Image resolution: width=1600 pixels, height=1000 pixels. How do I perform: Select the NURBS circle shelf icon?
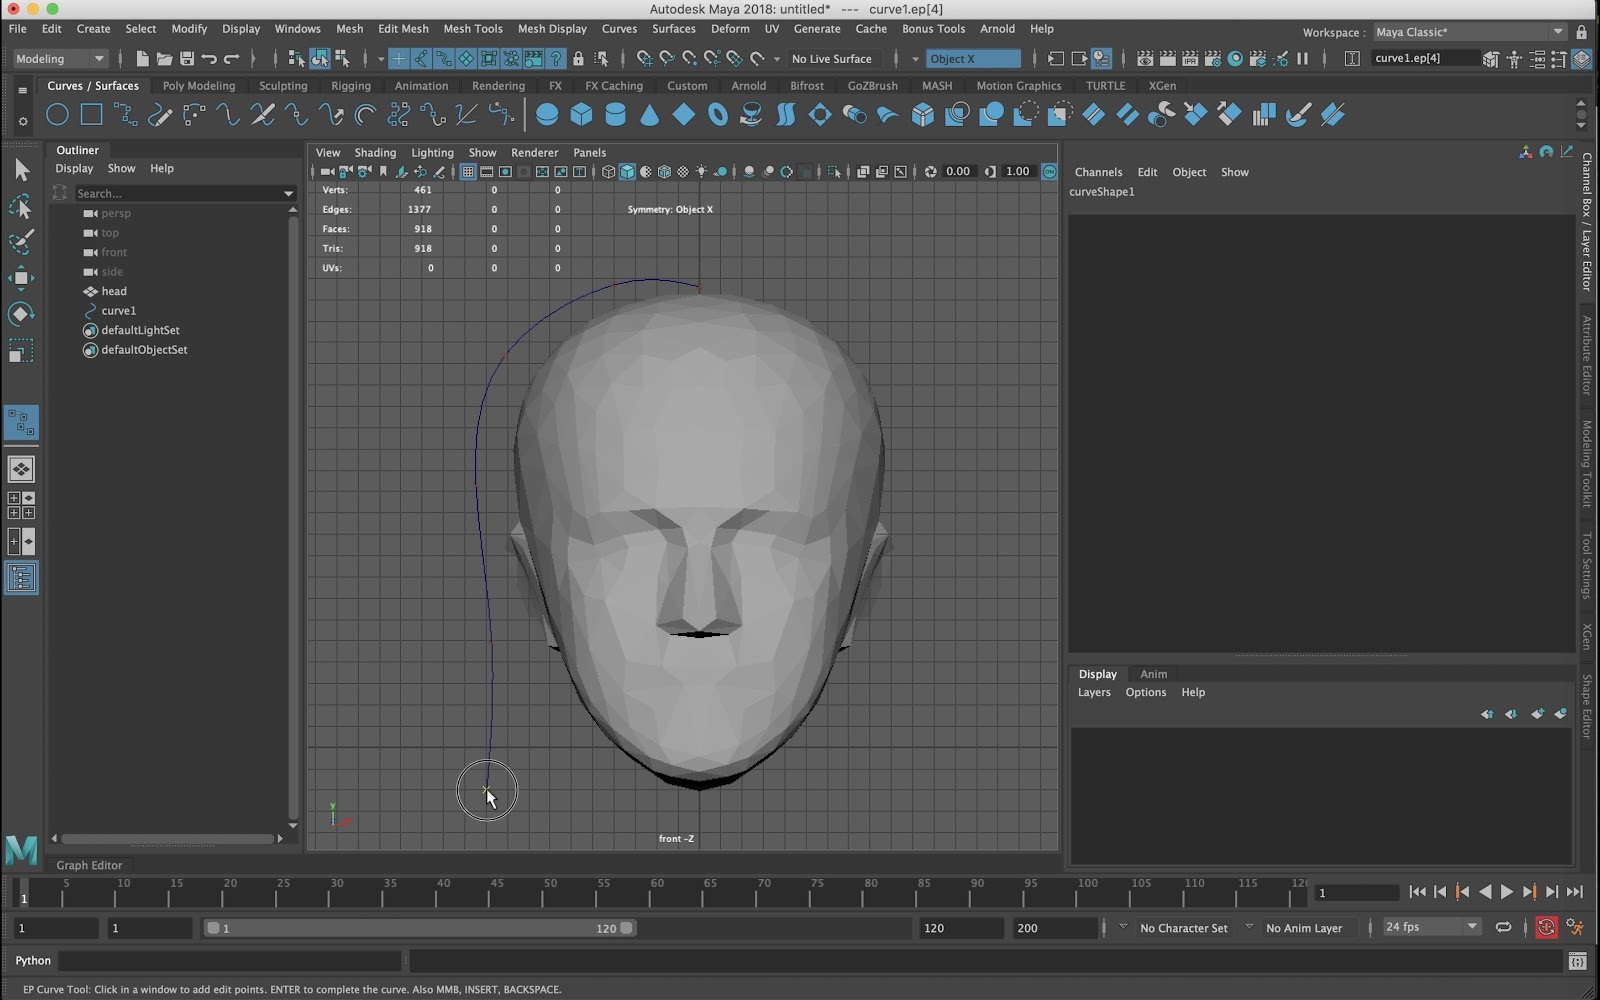[x=57, y=115]
